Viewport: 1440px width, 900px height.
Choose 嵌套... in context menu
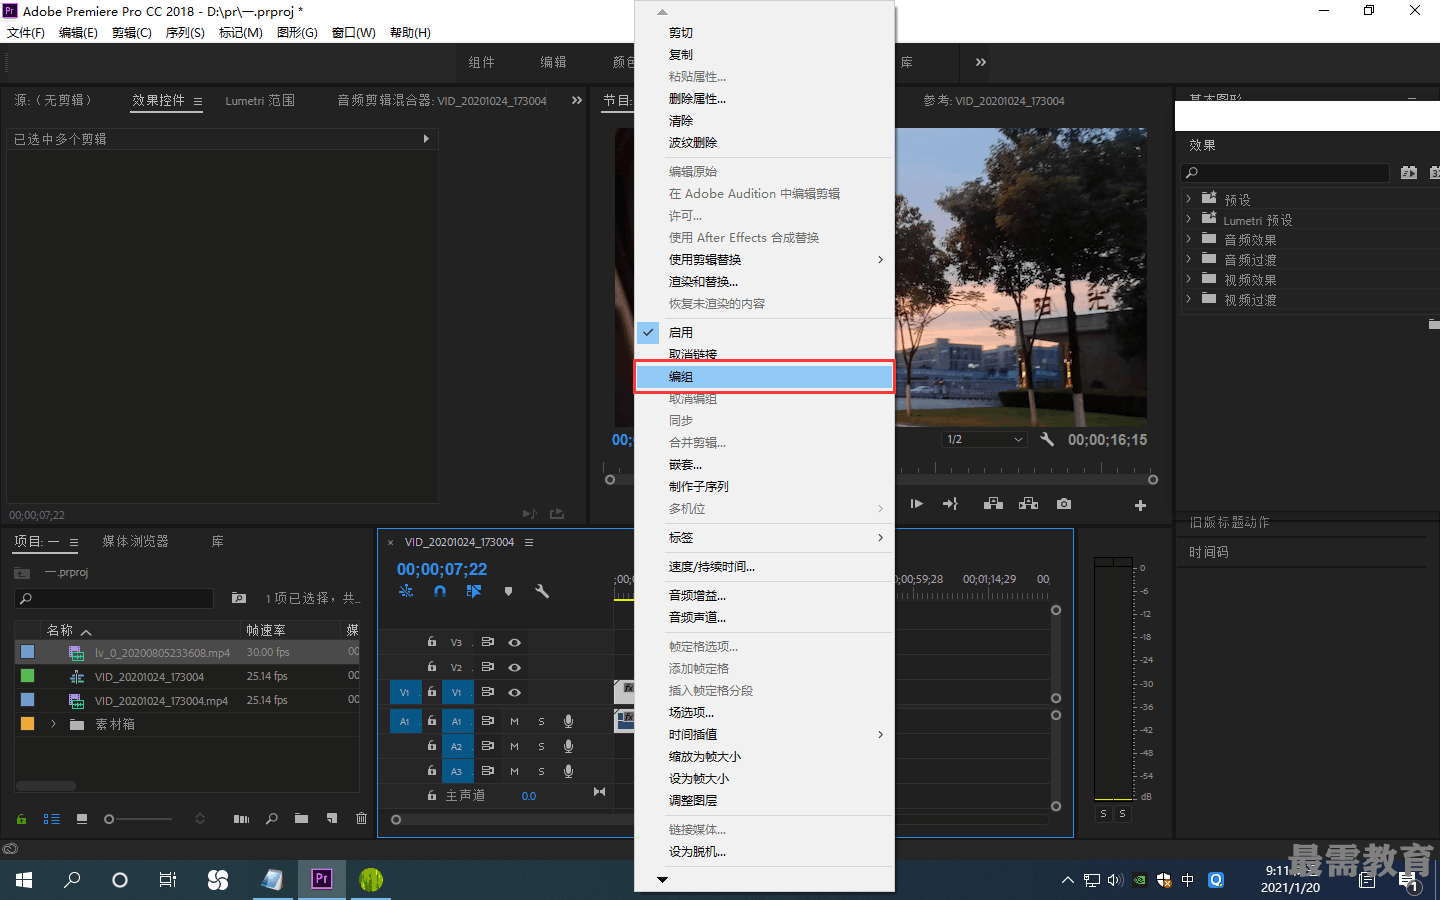click(764, 464)
